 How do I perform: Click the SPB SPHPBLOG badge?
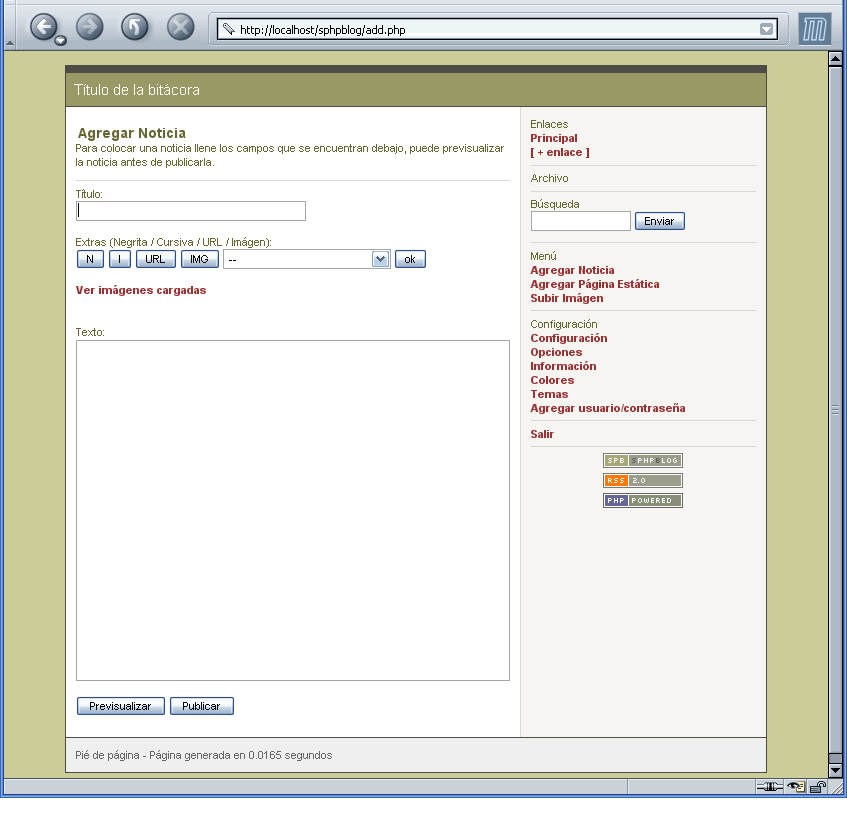pos(641,460)
